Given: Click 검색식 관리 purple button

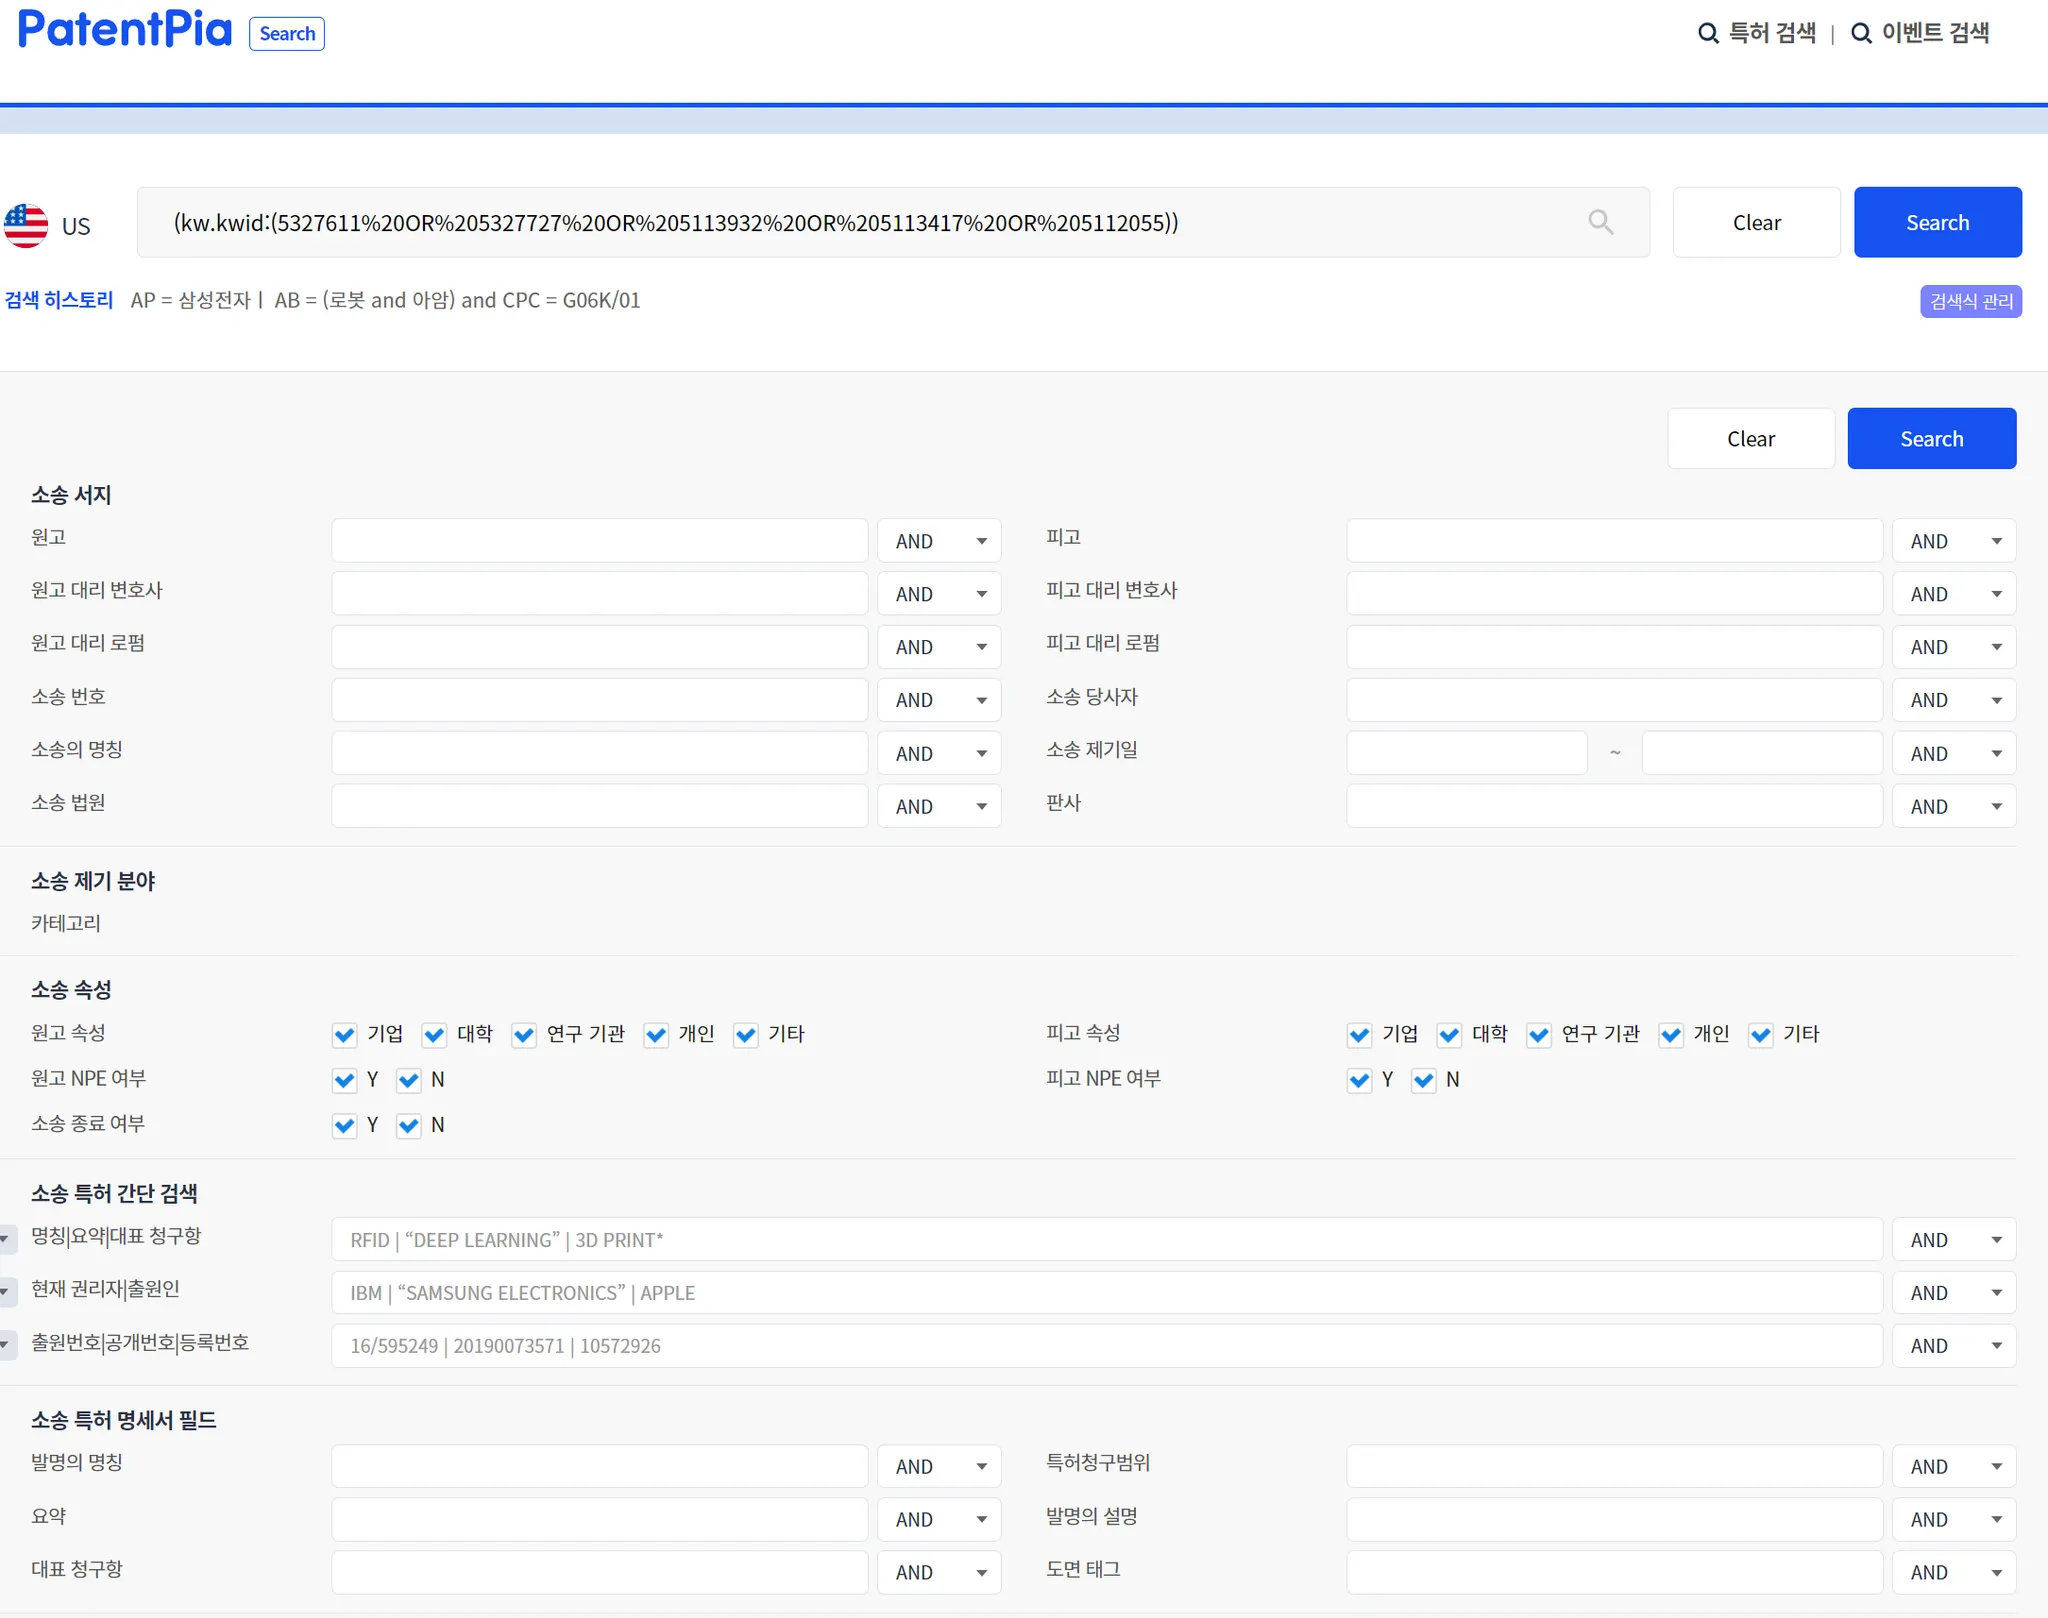Looking at the screenshot, I should (1970, 301).
